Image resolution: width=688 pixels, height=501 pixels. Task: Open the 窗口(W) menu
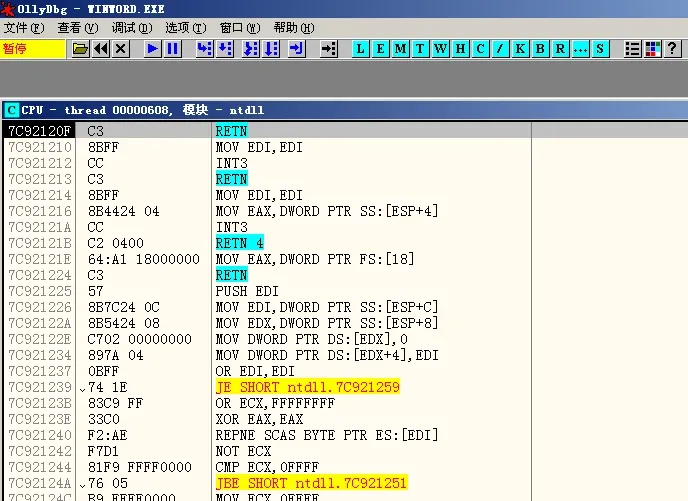pos(240,28)
